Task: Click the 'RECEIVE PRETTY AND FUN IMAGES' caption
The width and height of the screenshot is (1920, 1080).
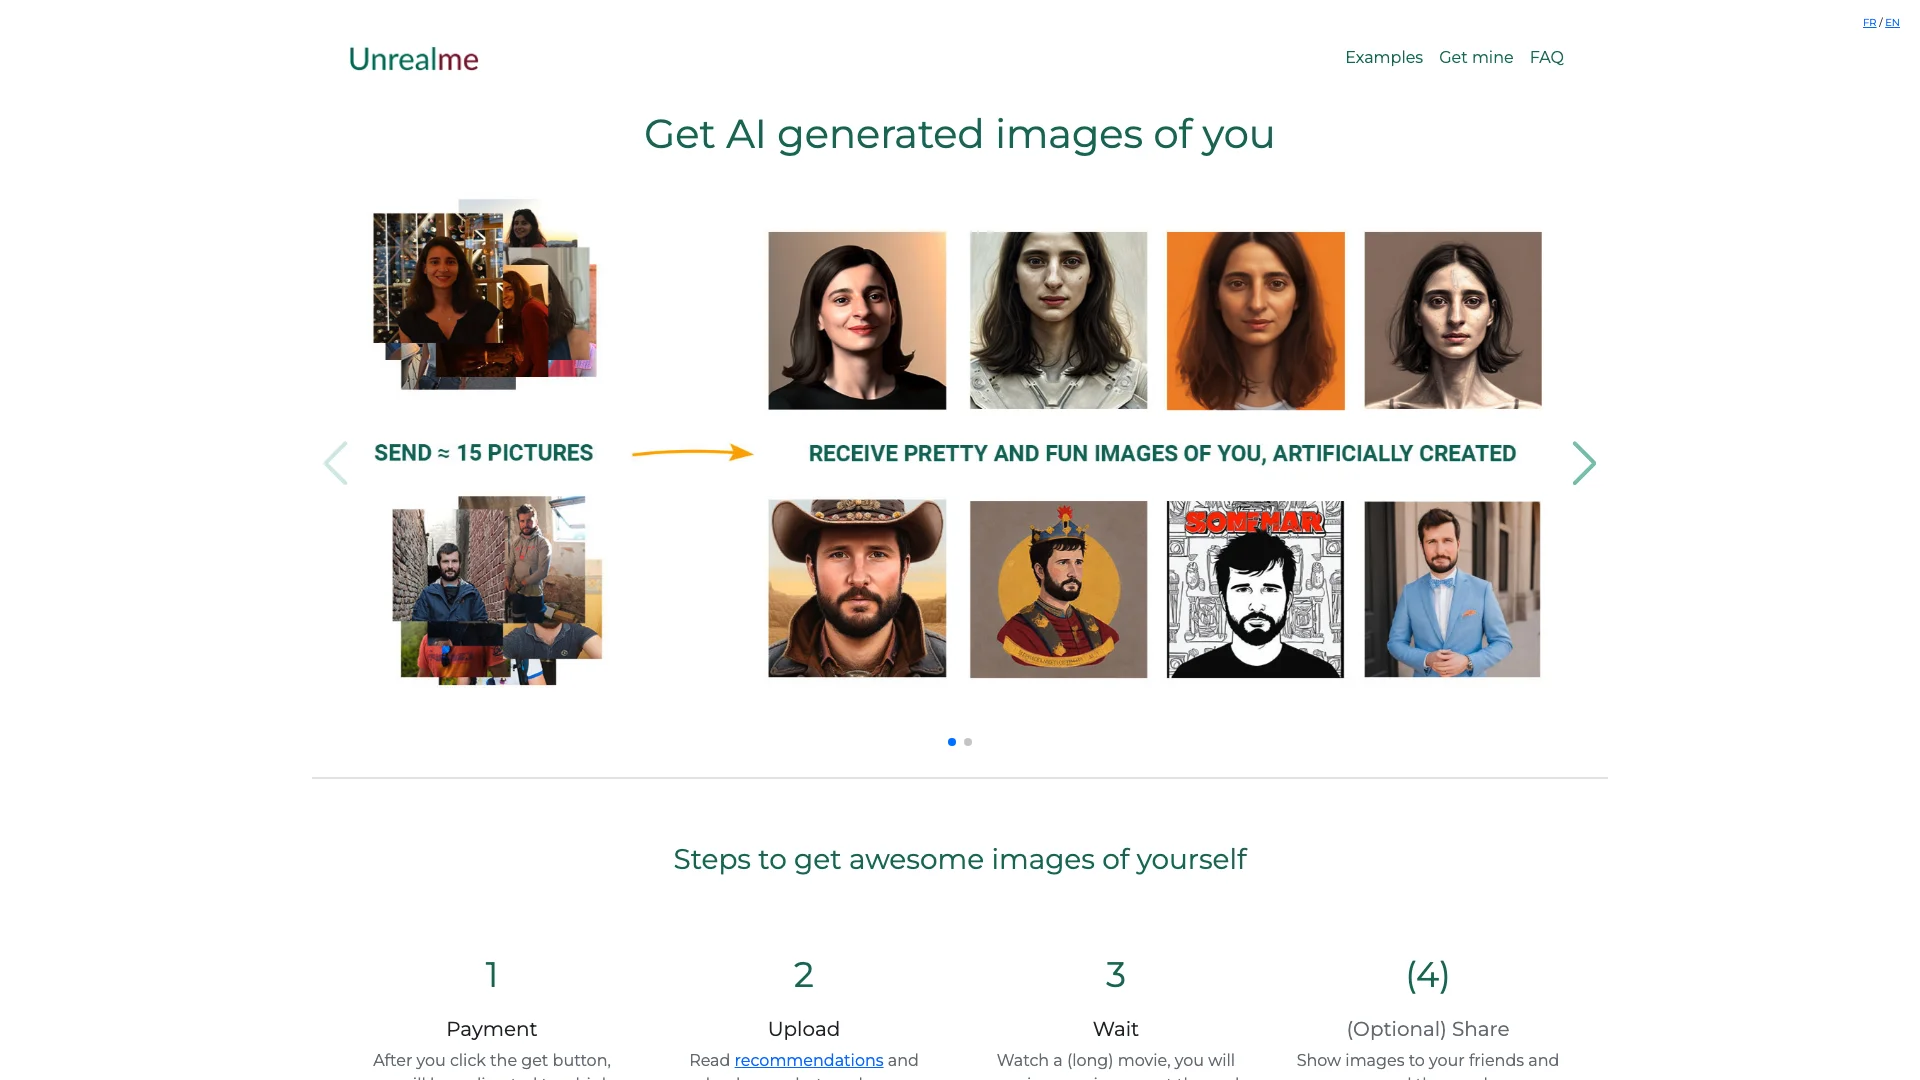Action: 1162,454
